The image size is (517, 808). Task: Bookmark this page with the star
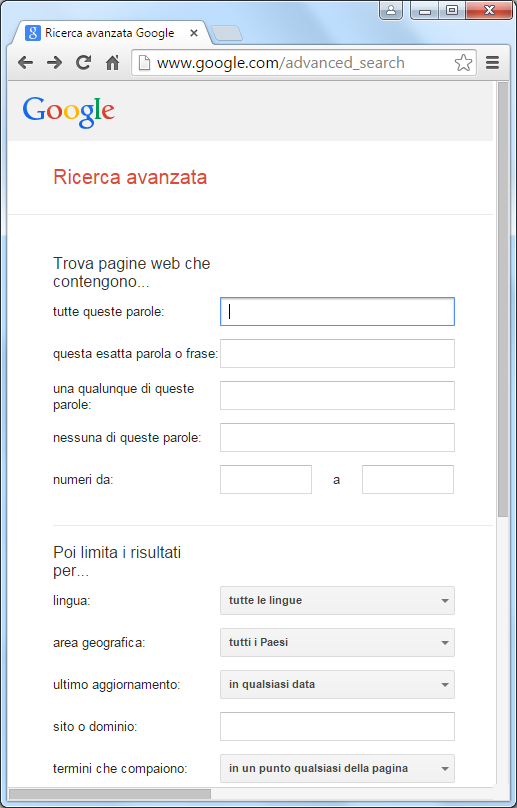coord(463,63)
